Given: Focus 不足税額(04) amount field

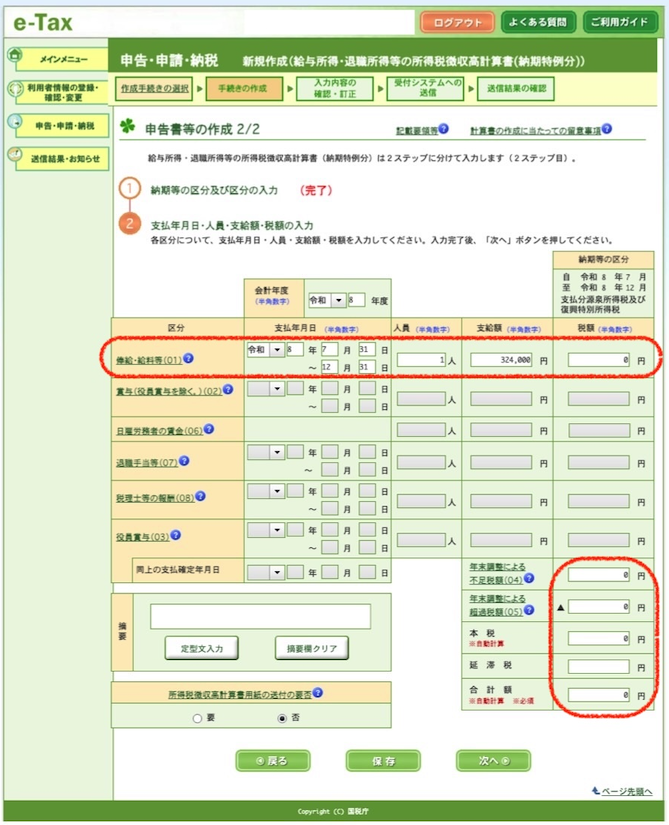Looking at the screenshot, I should pyautogui.click(x=599, y=575).
